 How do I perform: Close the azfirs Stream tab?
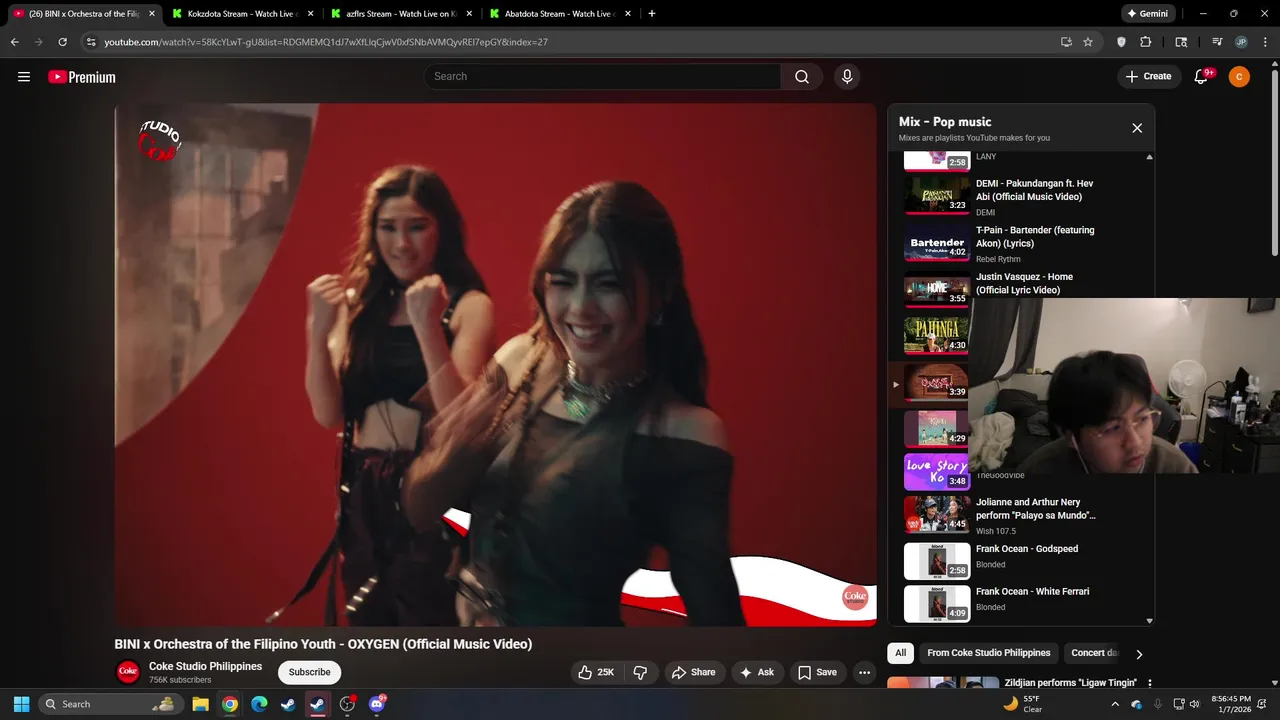(470, 14)
